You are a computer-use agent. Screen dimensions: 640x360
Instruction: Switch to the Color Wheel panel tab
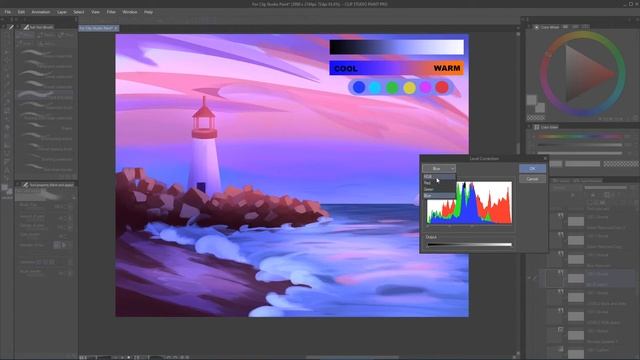pos(547,27)
